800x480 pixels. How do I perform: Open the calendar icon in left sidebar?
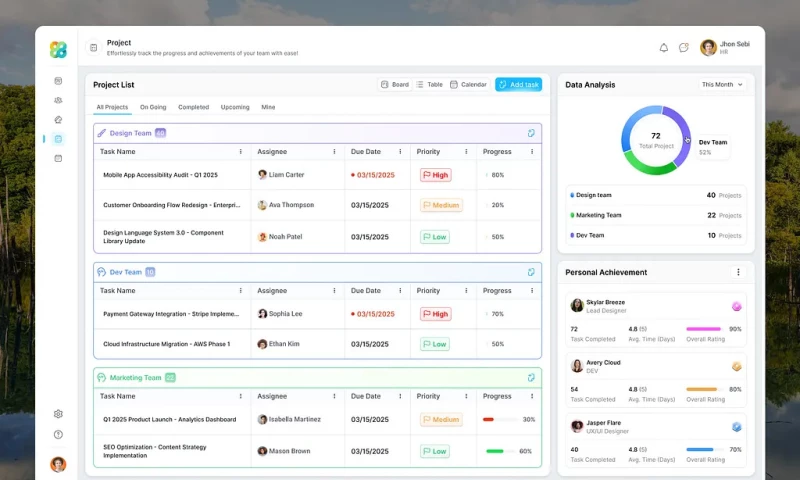tap(58, 158)
